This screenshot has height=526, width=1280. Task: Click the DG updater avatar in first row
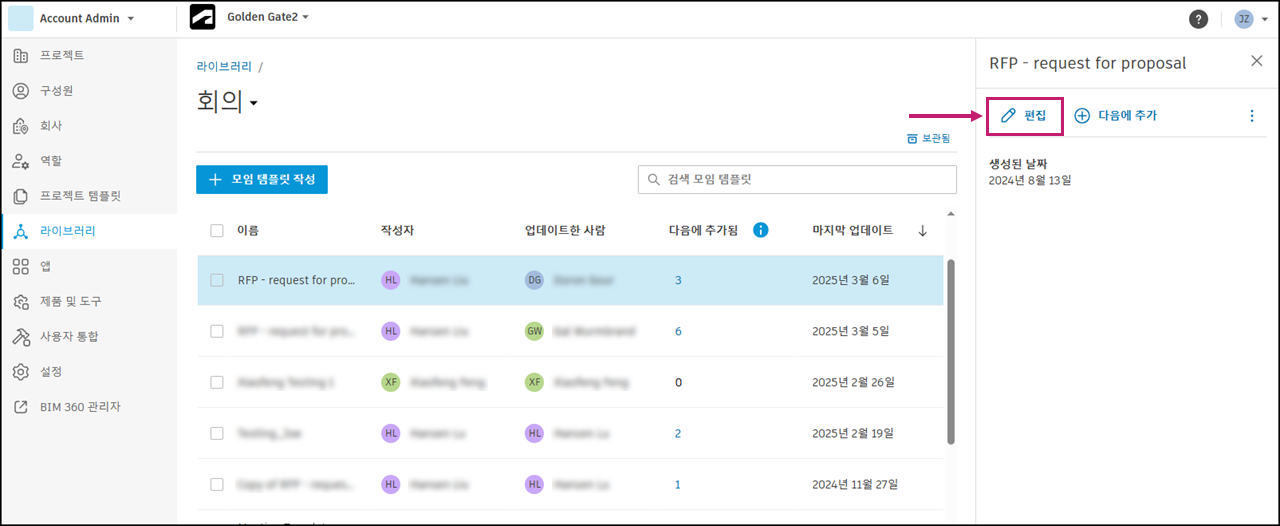click(x=534, y=280)
